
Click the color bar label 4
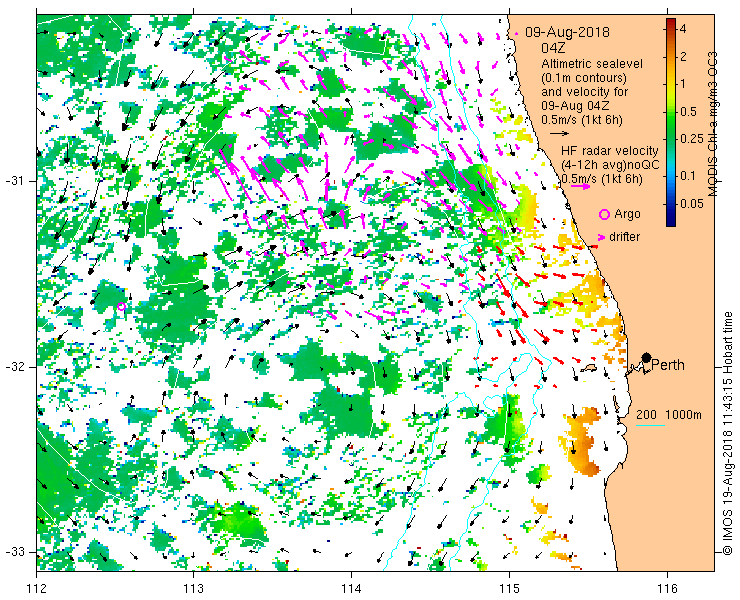click(682, 29)
